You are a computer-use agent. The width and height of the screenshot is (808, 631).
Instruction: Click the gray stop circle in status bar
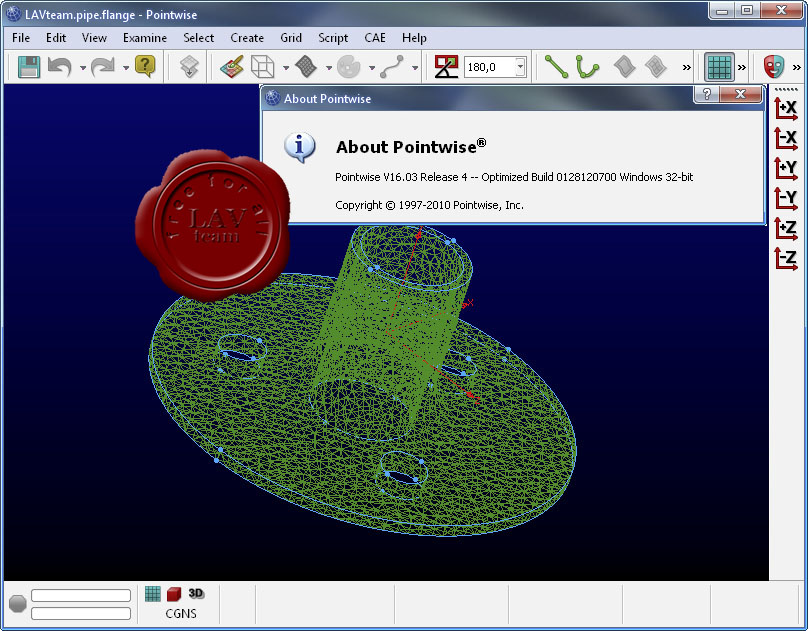pyautogui.click(x=18, y=604)
